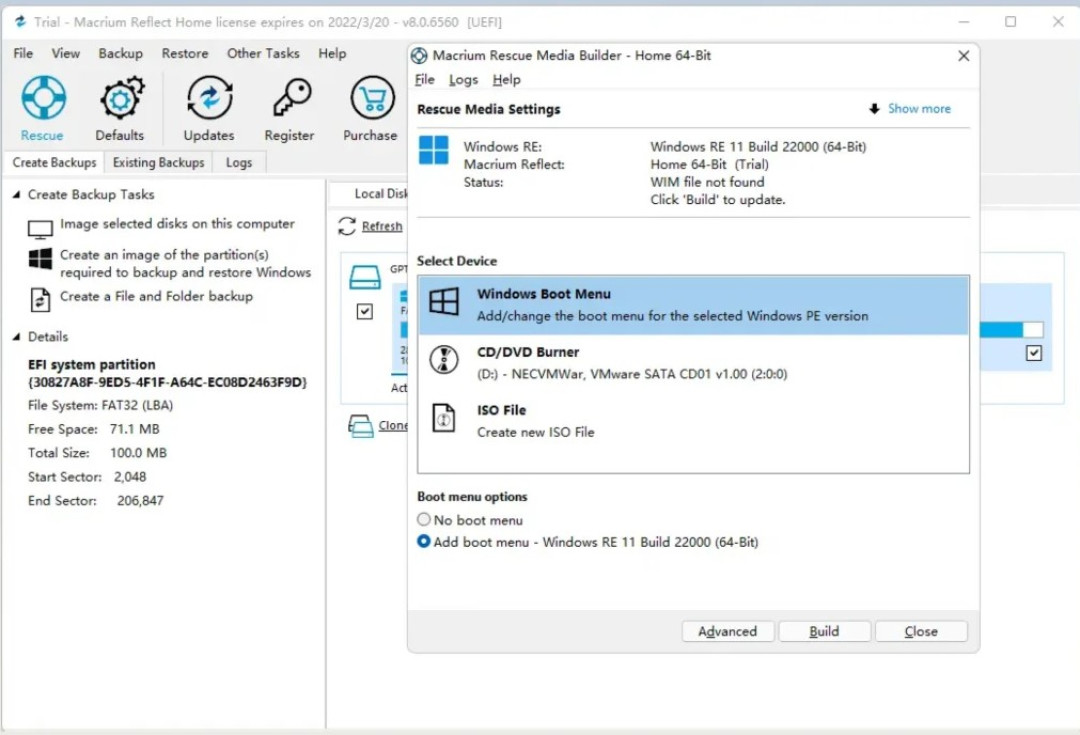Open Help menu in Rescue Media Builder

click(x=506, y=80)
